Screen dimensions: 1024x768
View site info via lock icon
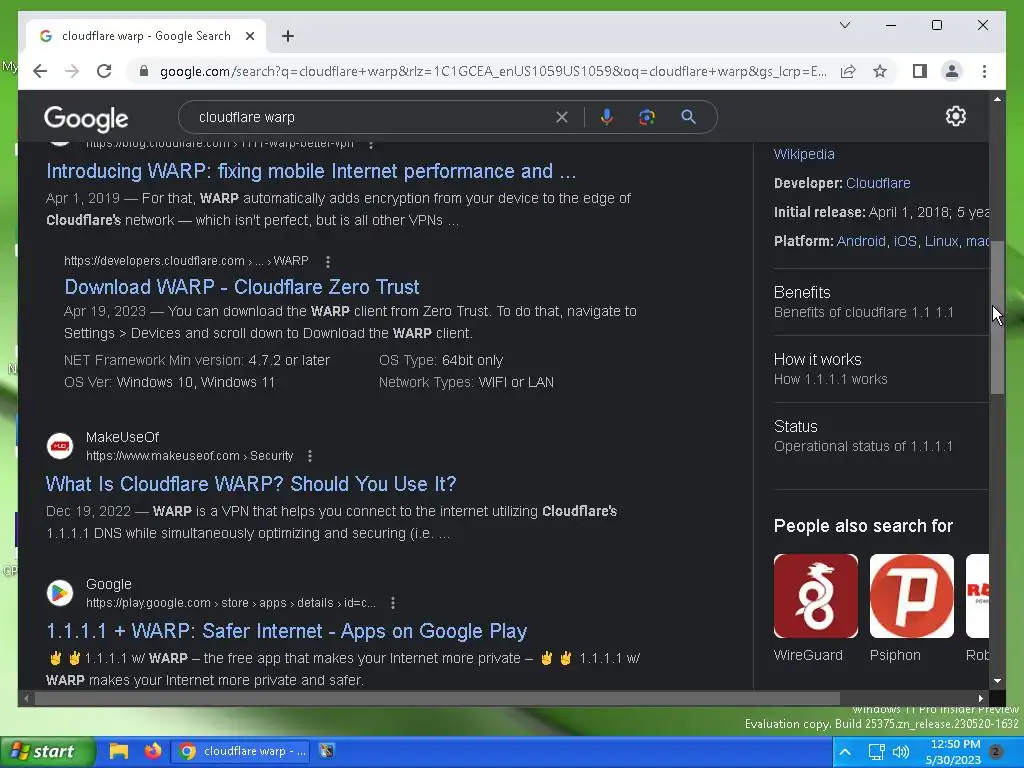tap(144, 71)
